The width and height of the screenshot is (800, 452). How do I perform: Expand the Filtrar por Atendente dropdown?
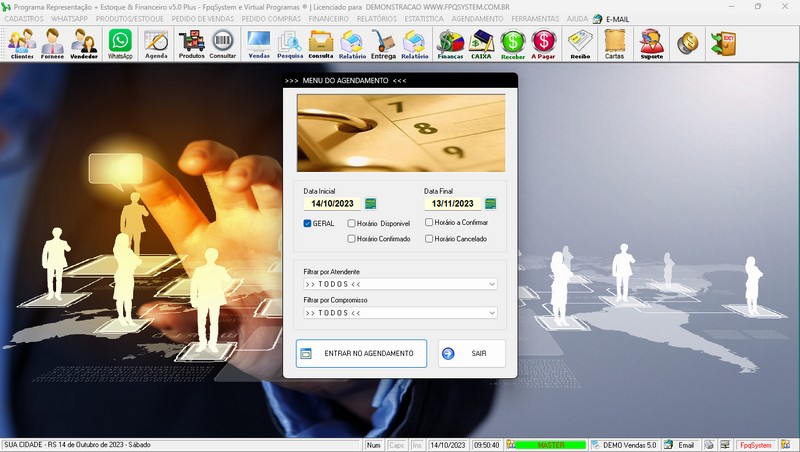[492, 284]
